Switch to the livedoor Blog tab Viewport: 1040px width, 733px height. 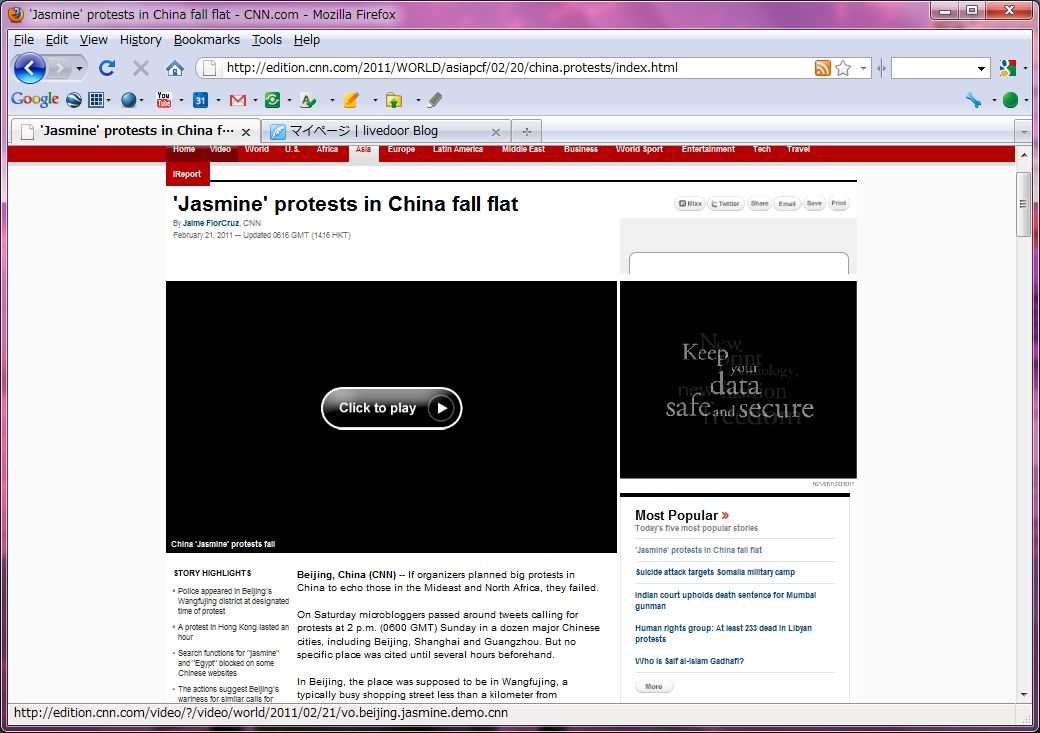[x=385, y=131]
